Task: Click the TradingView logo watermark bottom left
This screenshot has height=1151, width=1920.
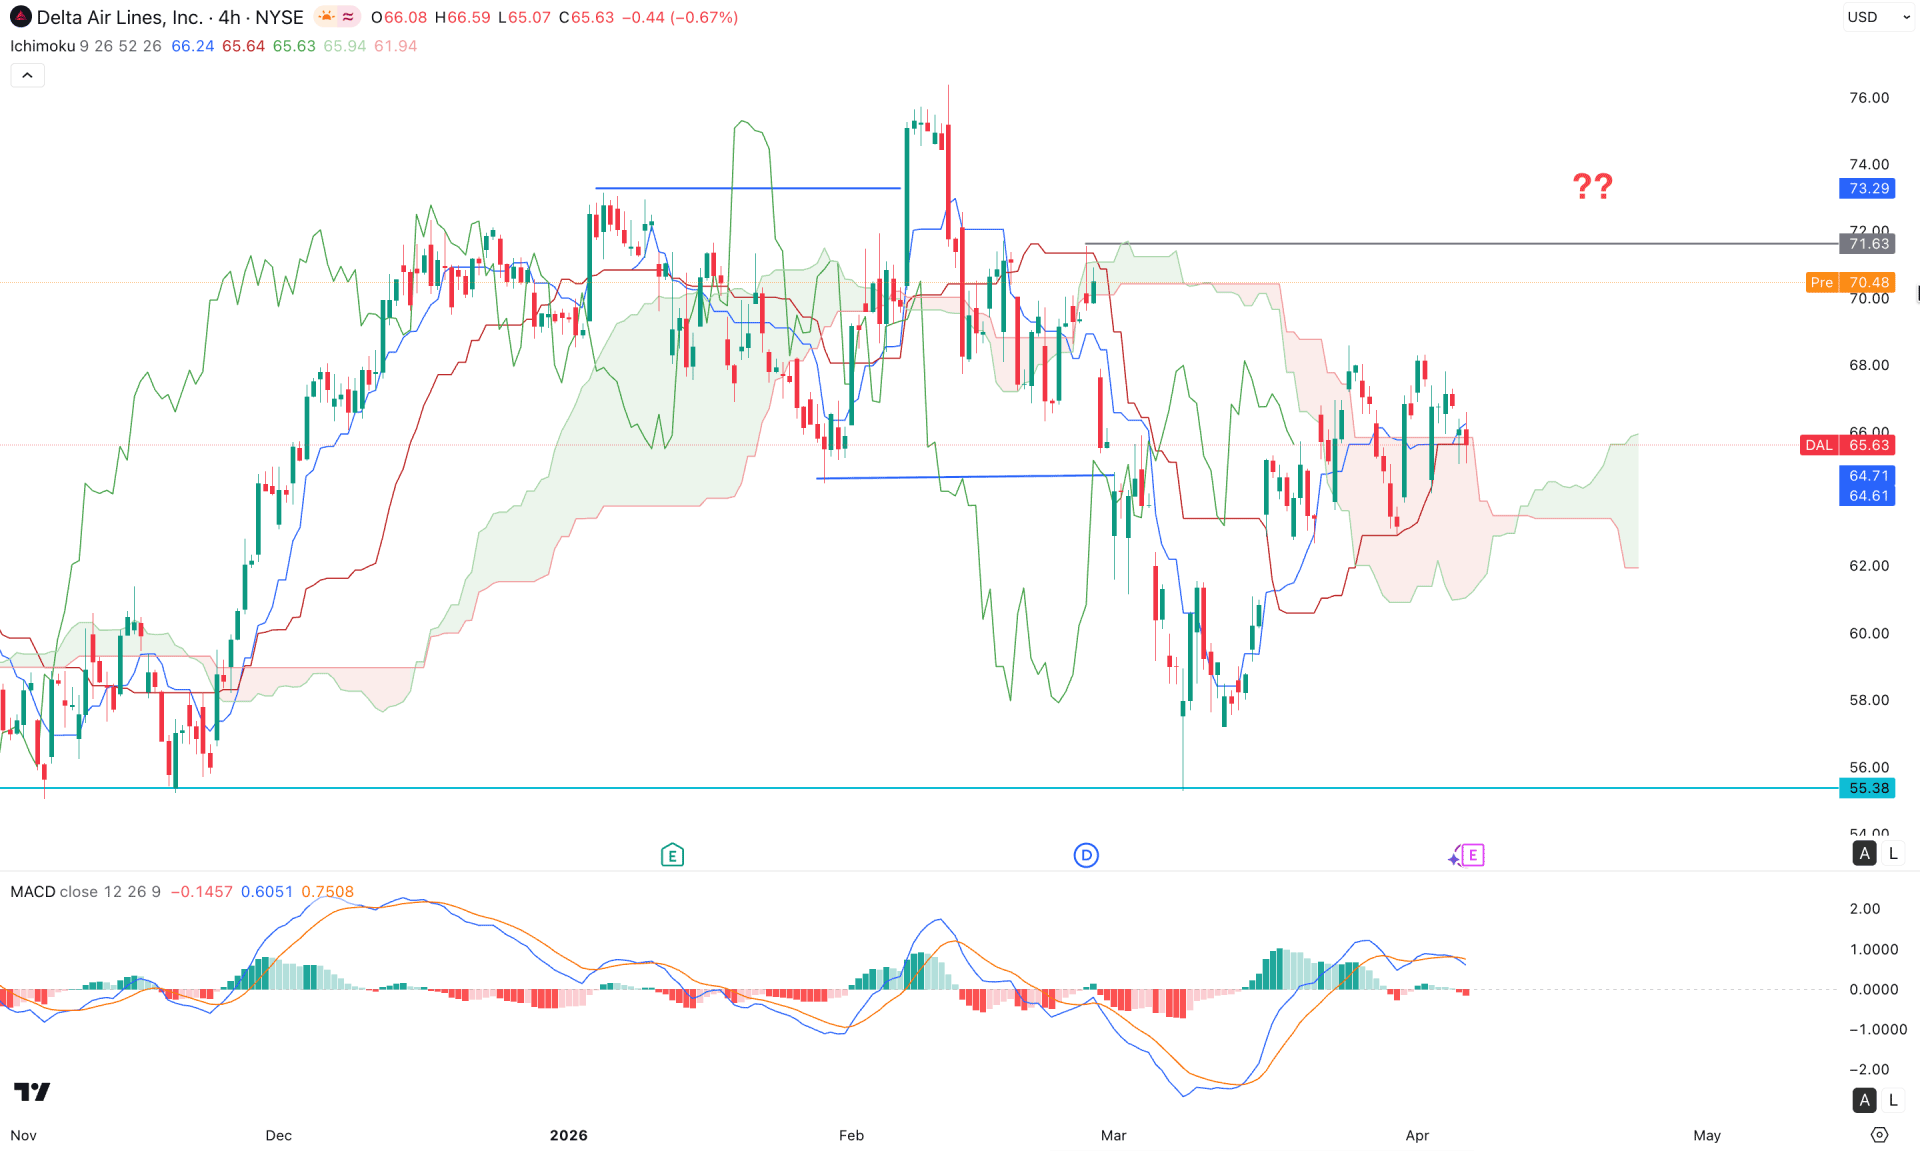Action: click(x=31, y=1092)
